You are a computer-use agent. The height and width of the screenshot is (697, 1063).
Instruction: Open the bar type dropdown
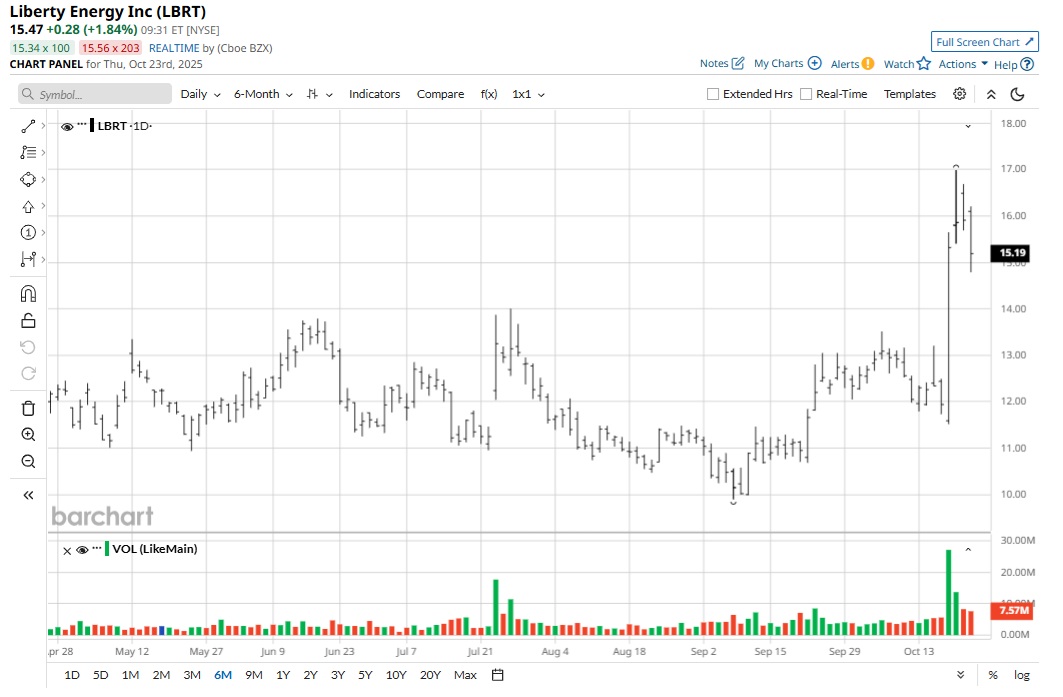pyautogui.click(x=319, y=94)
